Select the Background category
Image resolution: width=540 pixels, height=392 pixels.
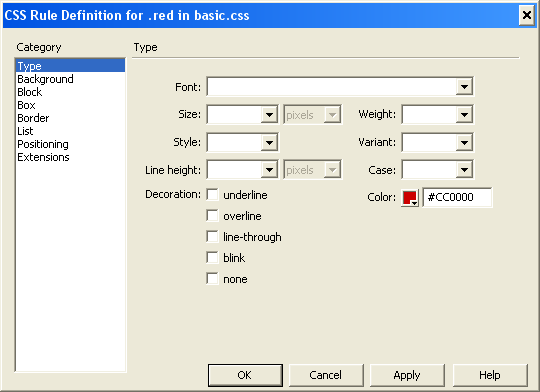[x=70, y=79]
